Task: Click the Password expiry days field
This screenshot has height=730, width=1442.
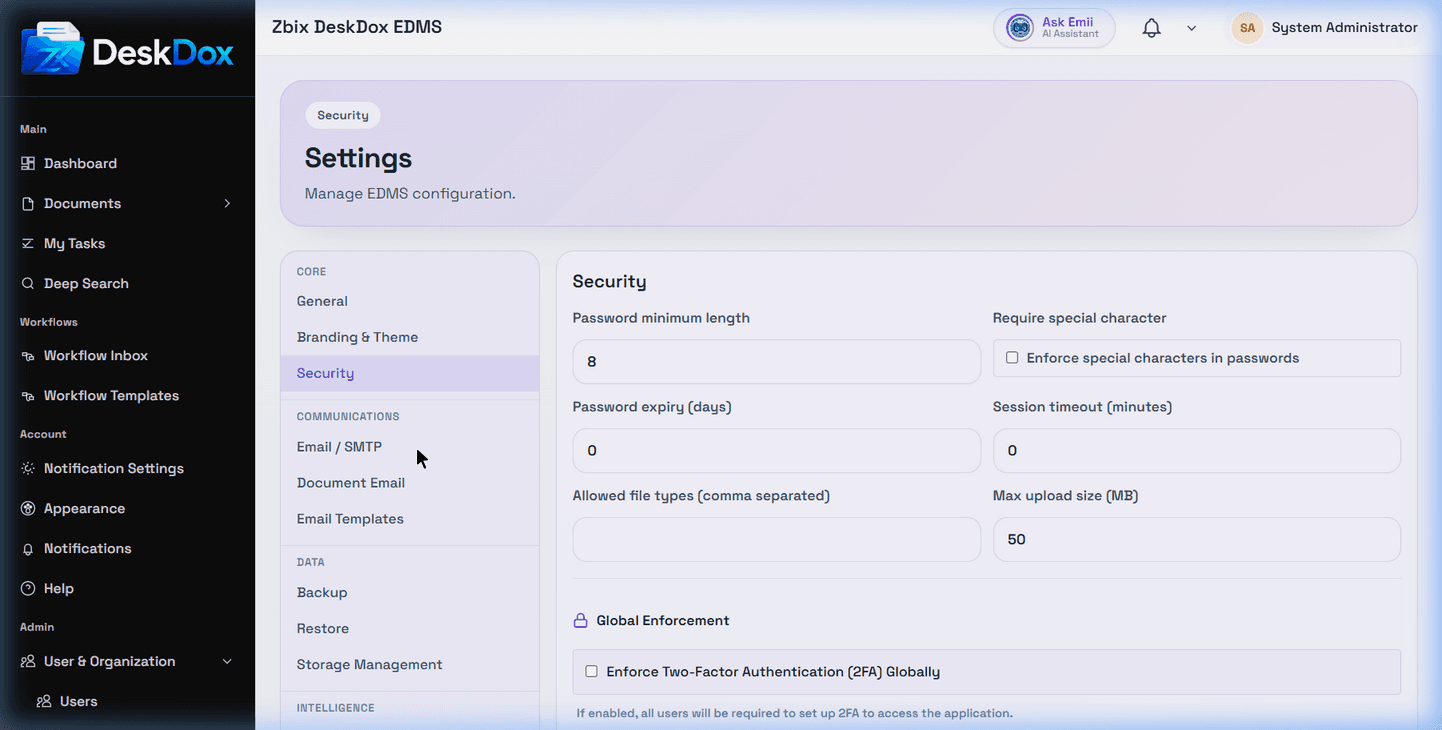Action: 776,450
